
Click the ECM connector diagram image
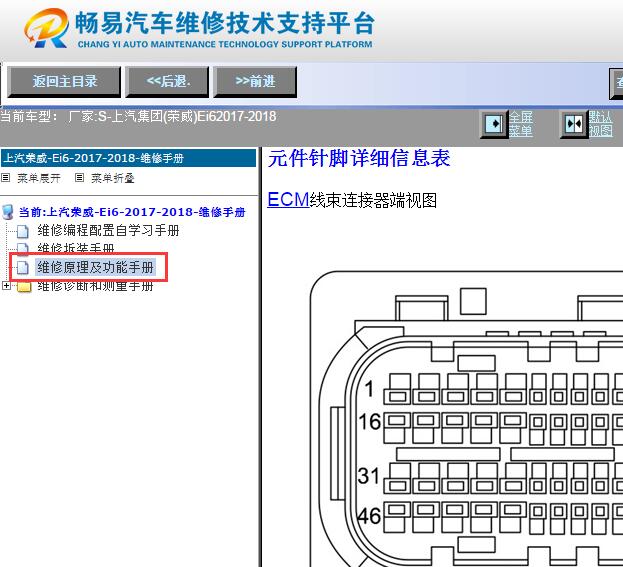466,419
